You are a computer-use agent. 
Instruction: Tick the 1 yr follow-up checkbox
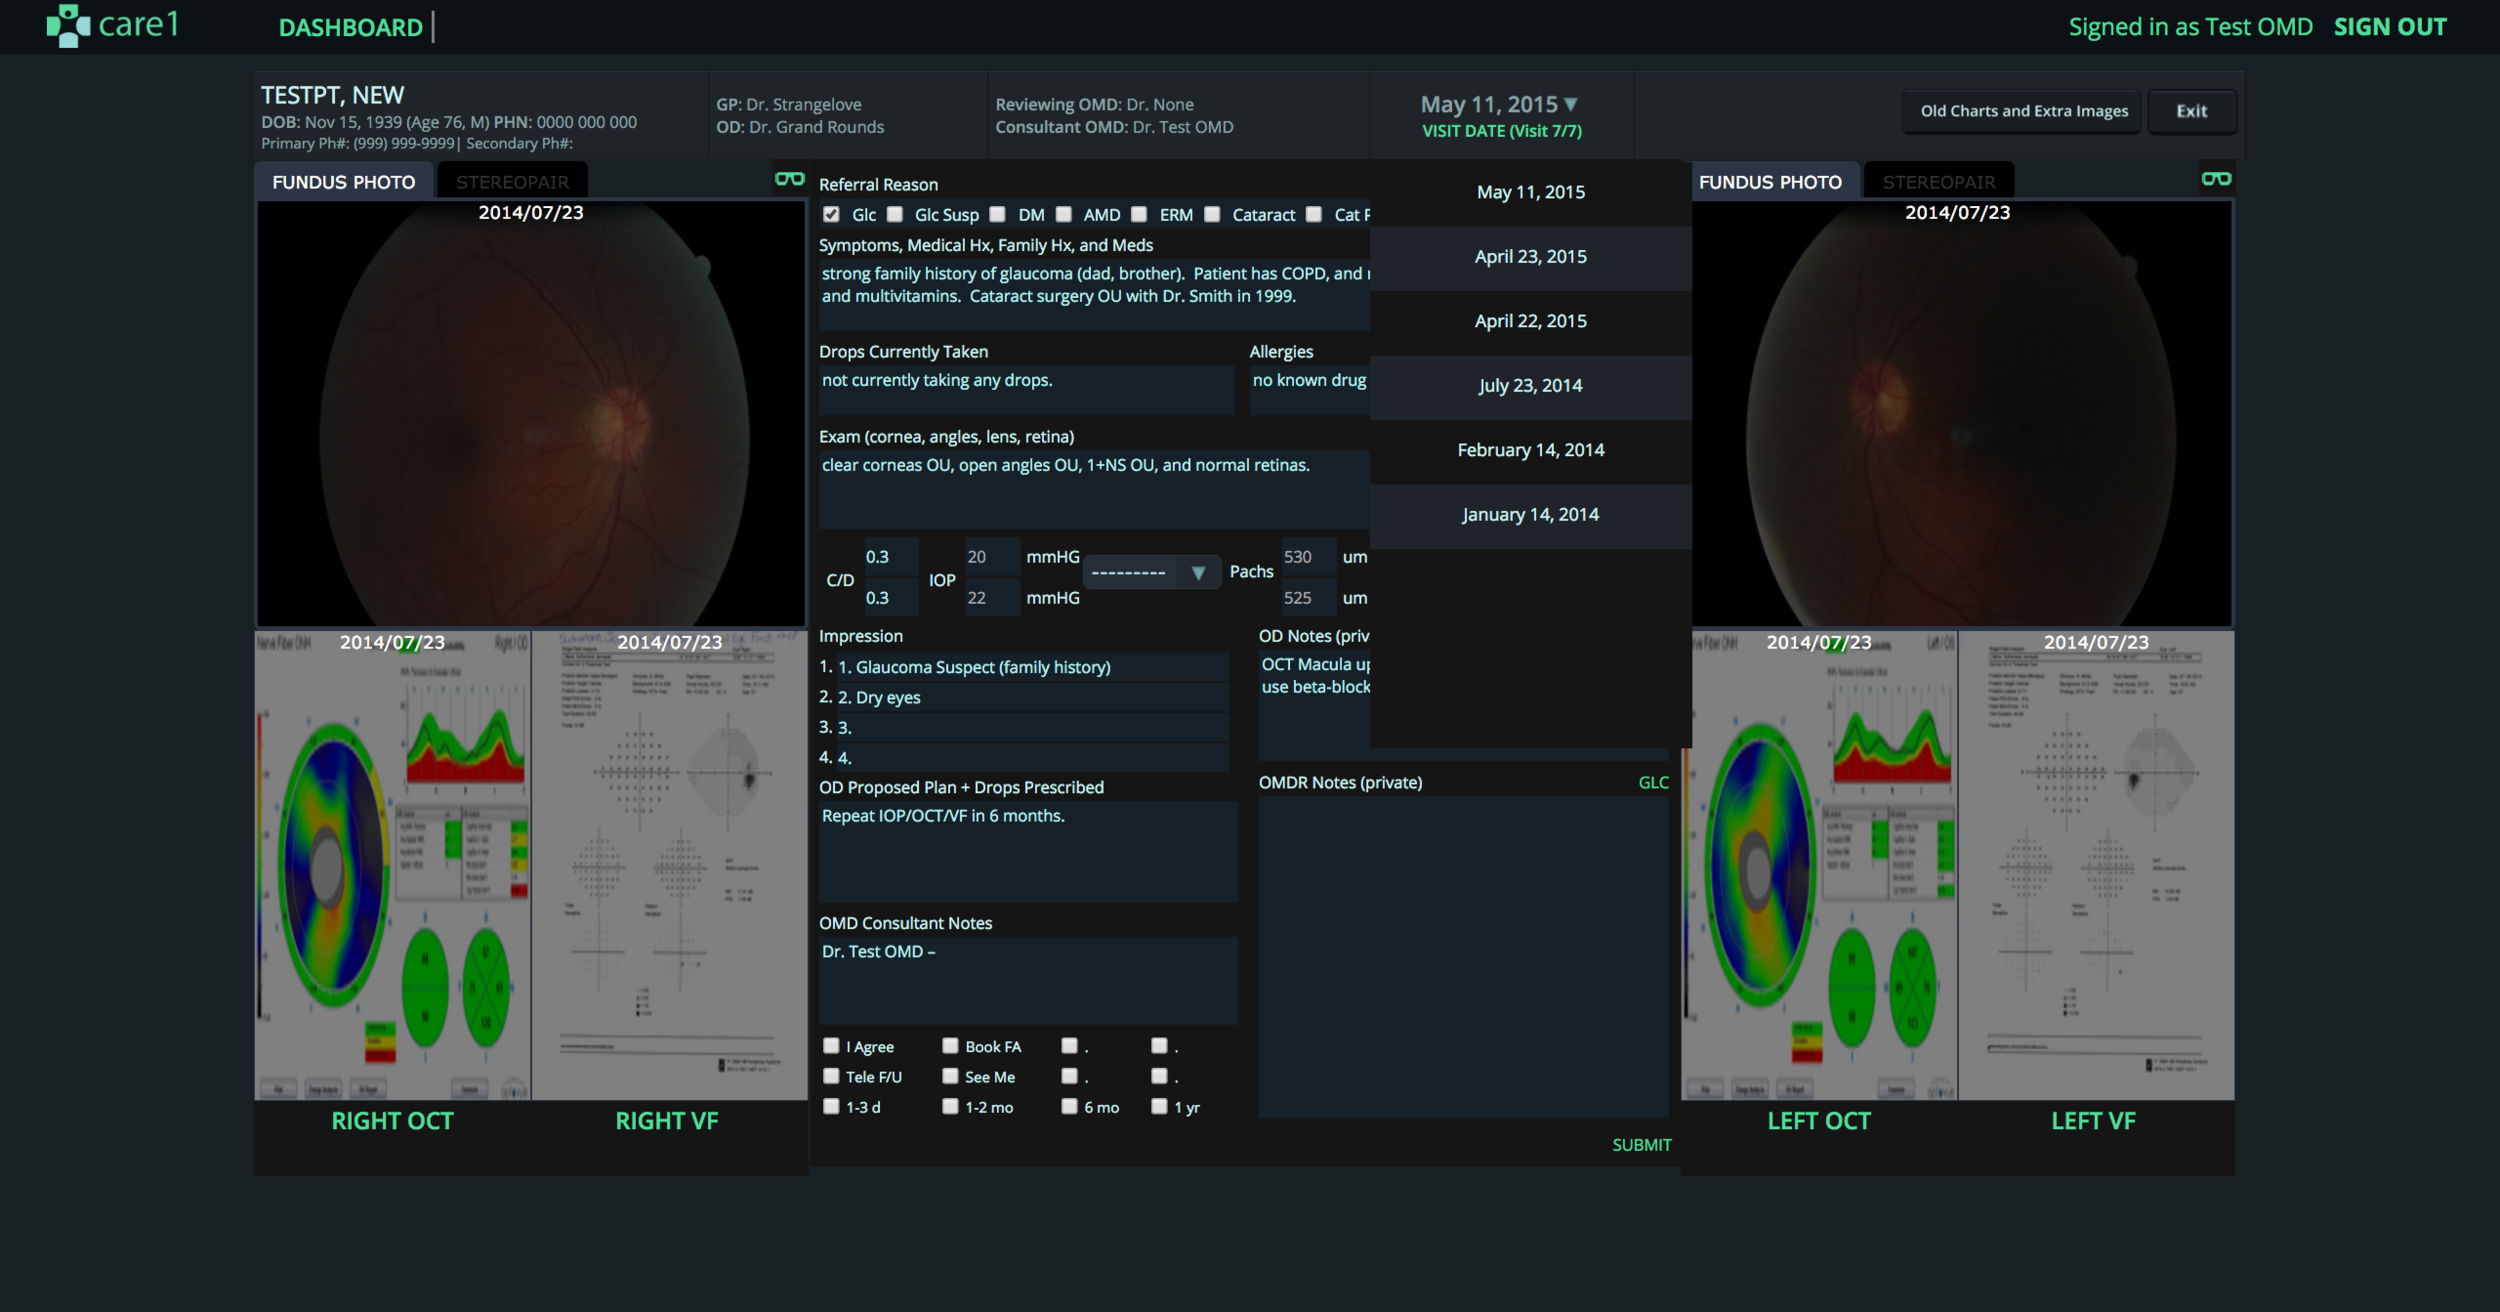pyautogui.click(x=1159, y=1106)
